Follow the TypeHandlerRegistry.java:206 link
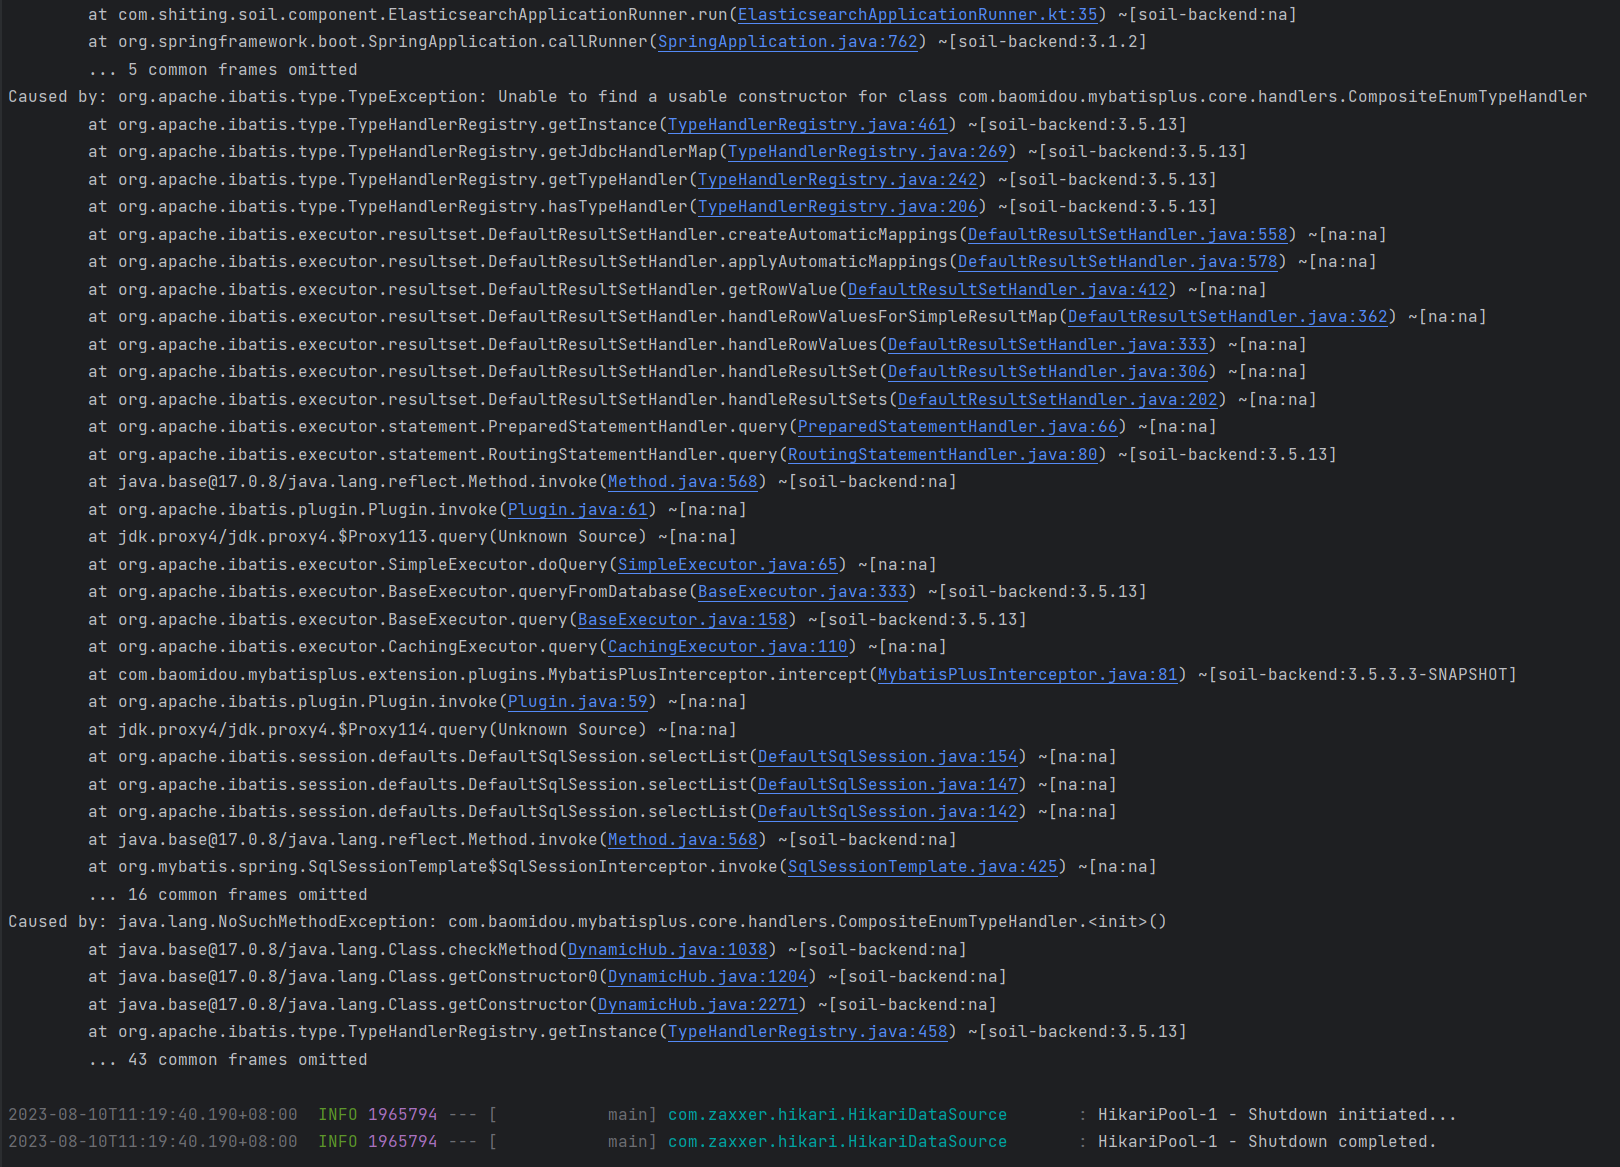1620x1167 pixels. 837,207
